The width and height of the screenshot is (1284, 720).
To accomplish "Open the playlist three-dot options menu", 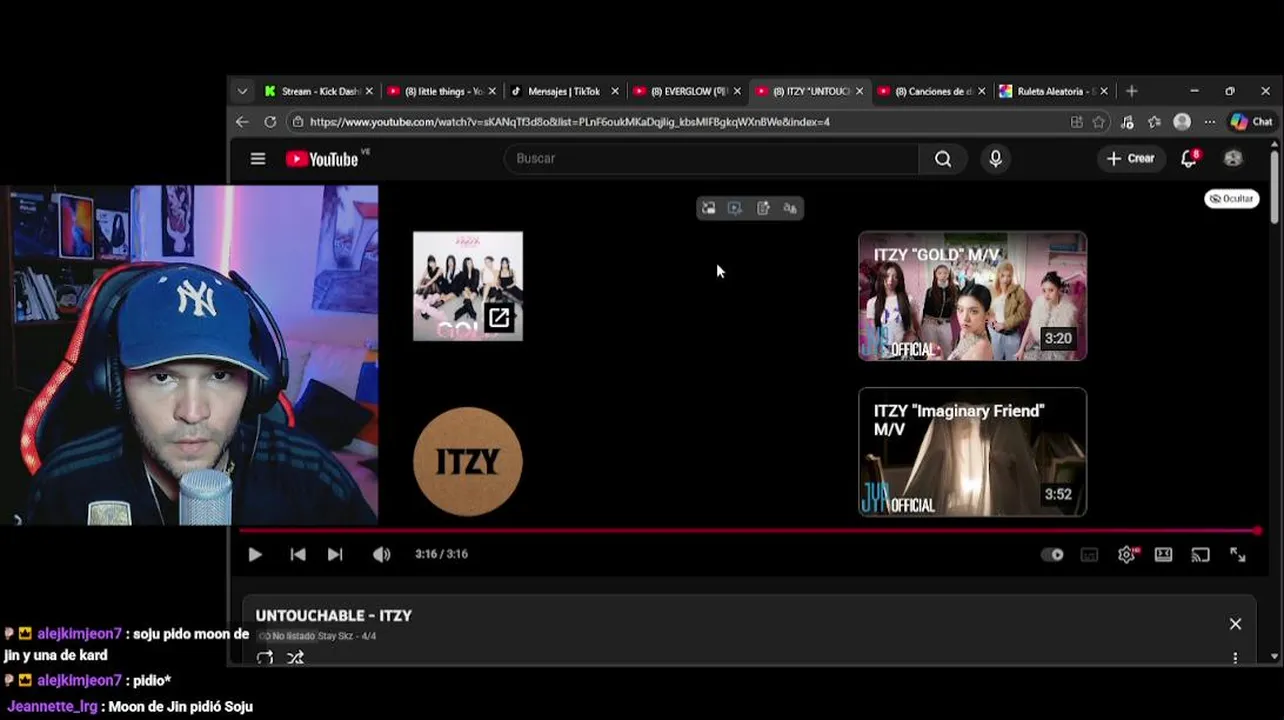I will [x=1235, y=658].
